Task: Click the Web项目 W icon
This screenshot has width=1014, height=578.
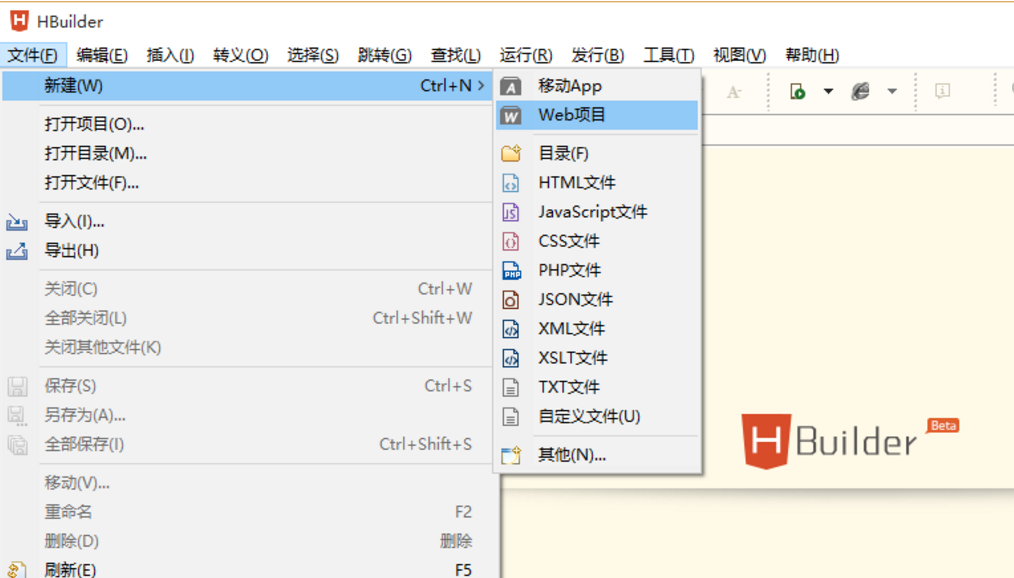Action: 511,116
